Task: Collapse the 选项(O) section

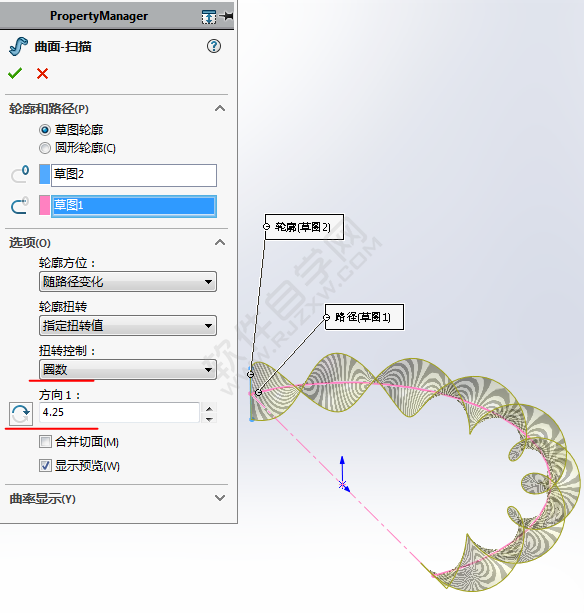Action: coord(220,242)
